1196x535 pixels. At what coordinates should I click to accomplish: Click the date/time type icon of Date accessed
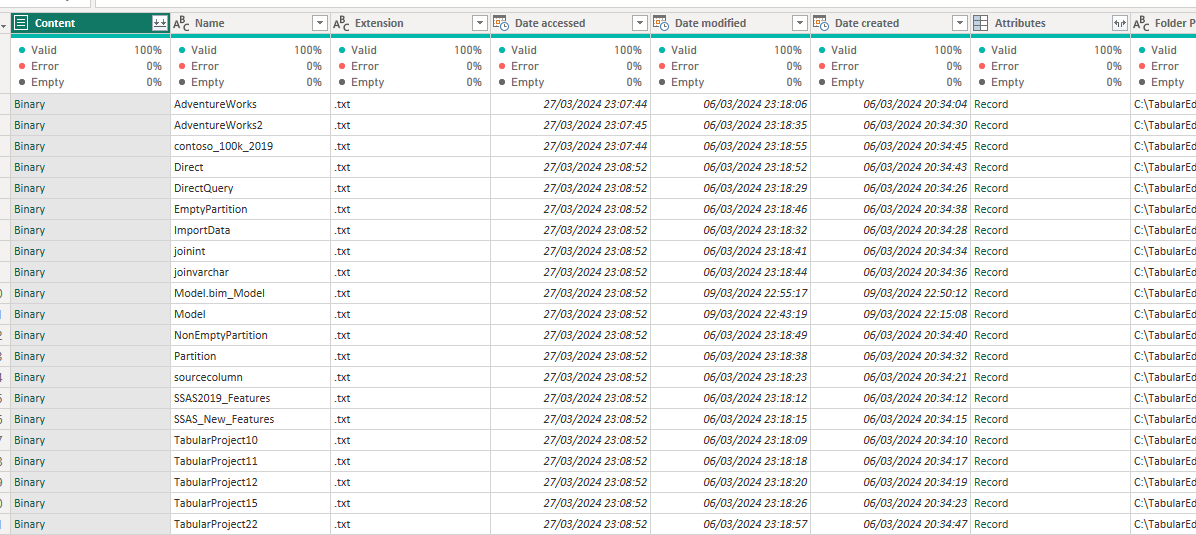[501, 24]
